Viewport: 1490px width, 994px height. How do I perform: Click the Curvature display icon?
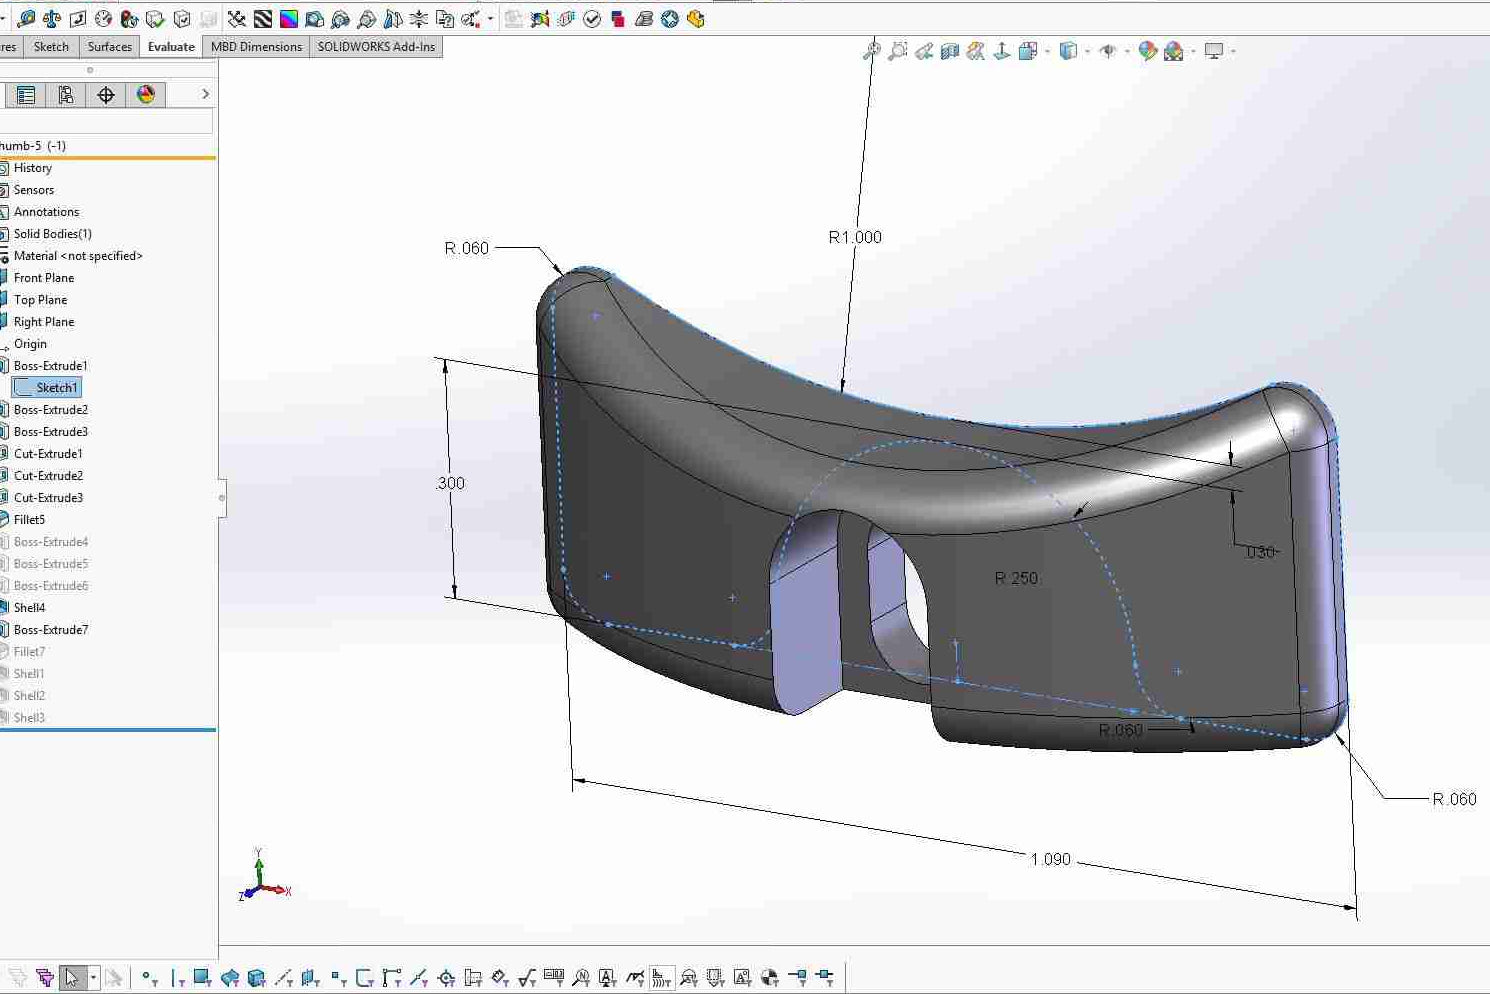[289, 19]
